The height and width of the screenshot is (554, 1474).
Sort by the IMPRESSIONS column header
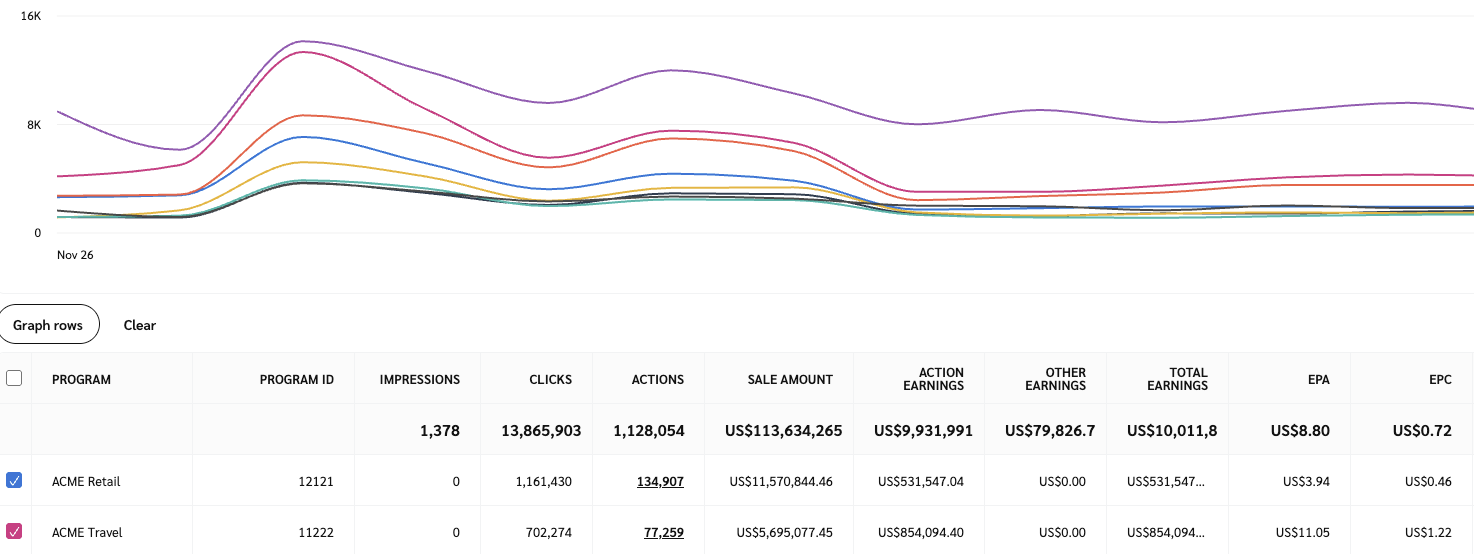[420, 379]
